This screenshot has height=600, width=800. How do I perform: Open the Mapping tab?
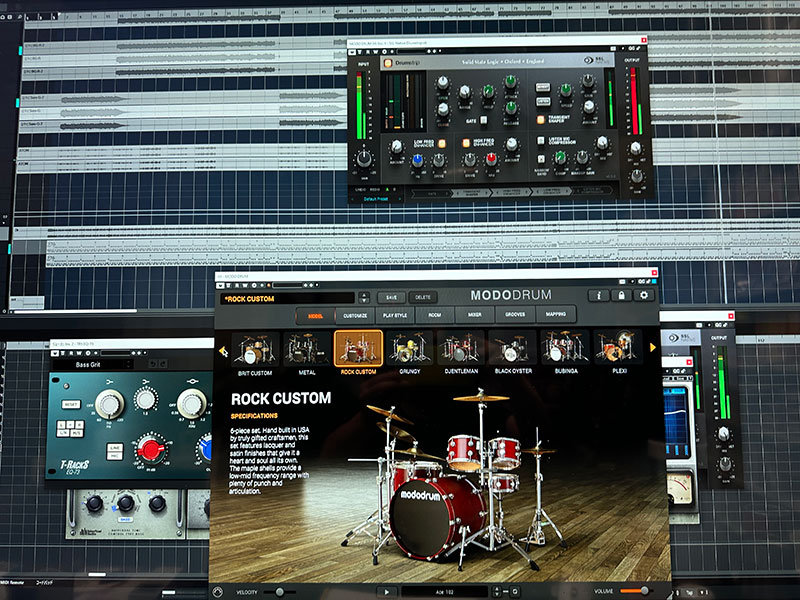tap(556, 314)
